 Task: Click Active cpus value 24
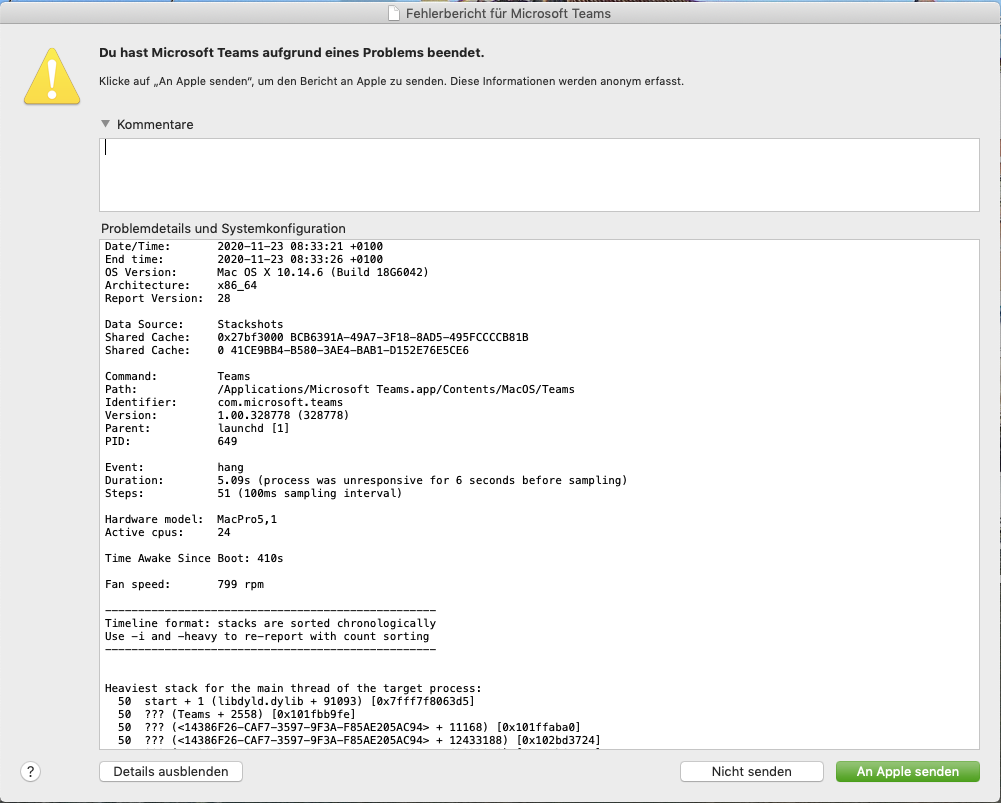(223, 532)
